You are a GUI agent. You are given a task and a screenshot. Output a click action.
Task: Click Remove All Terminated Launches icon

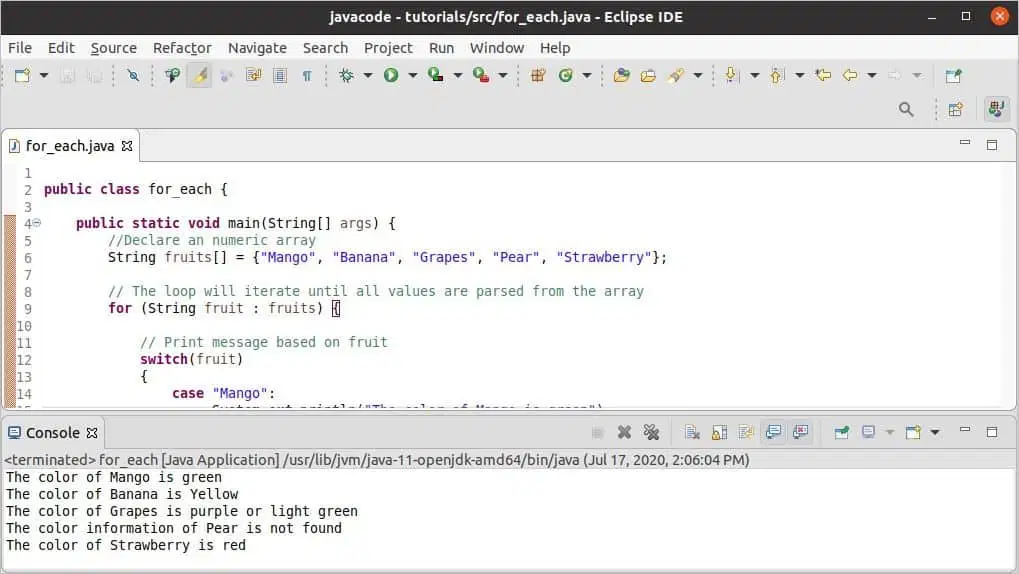pyautogui.click(x=651, y=432)
